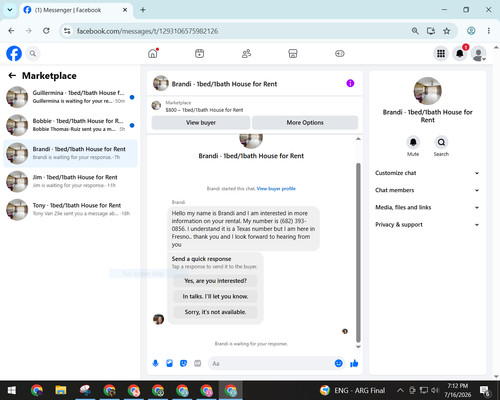Image resolution: width=500 pixels, height=400 pixels.
Task: Select the Brandi conversation in the list
Action: pos(70,153)
